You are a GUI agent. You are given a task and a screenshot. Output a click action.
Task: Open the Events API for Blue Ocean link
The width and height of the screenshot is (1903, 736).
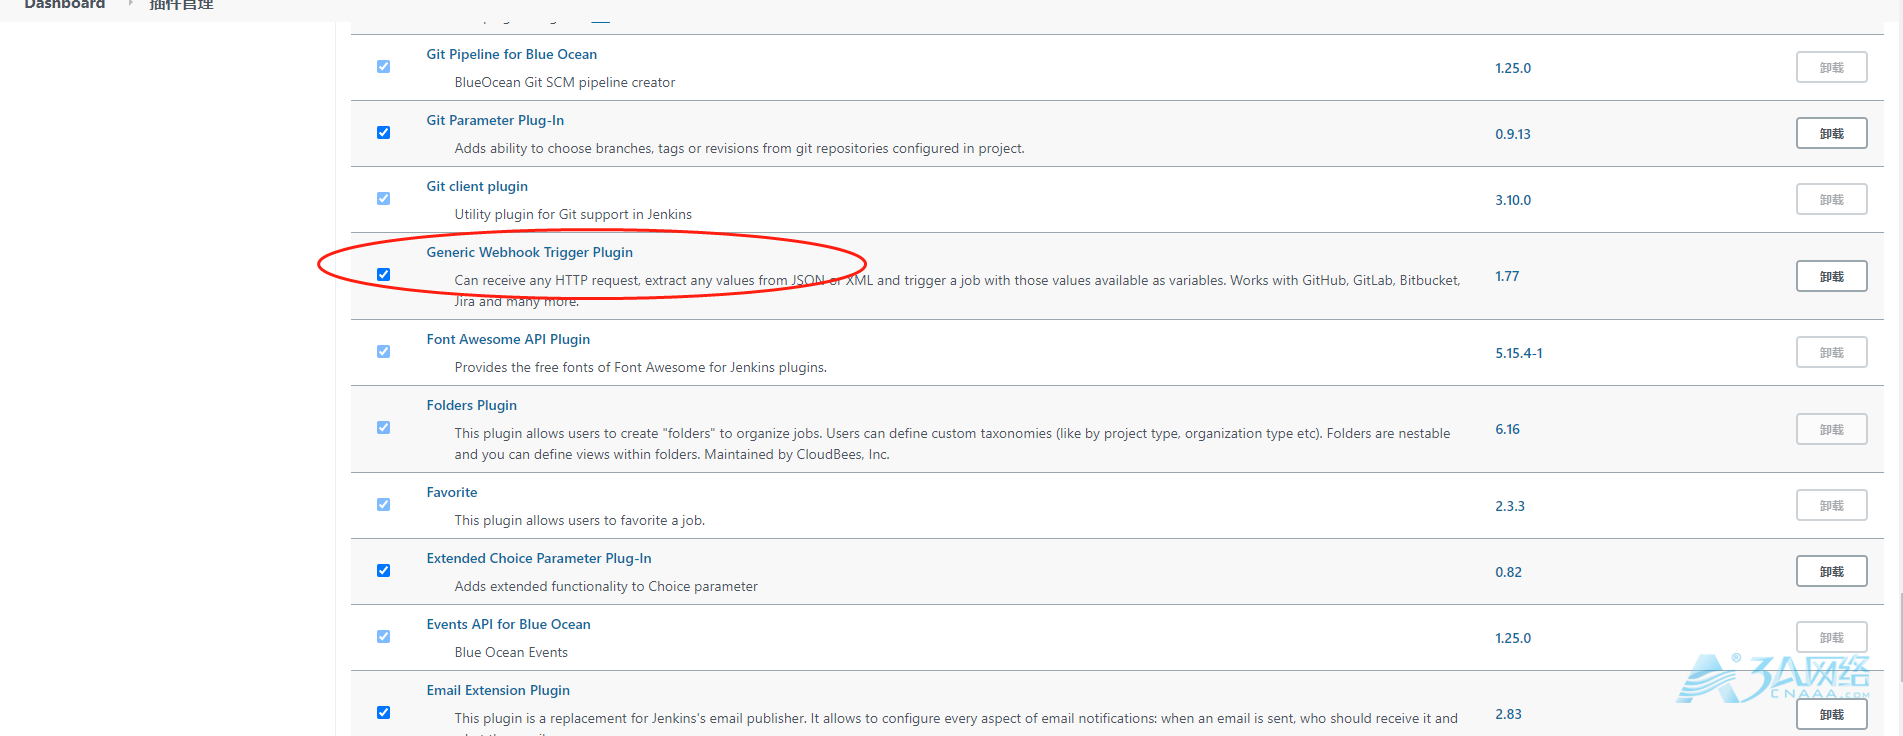pos(509,624)
